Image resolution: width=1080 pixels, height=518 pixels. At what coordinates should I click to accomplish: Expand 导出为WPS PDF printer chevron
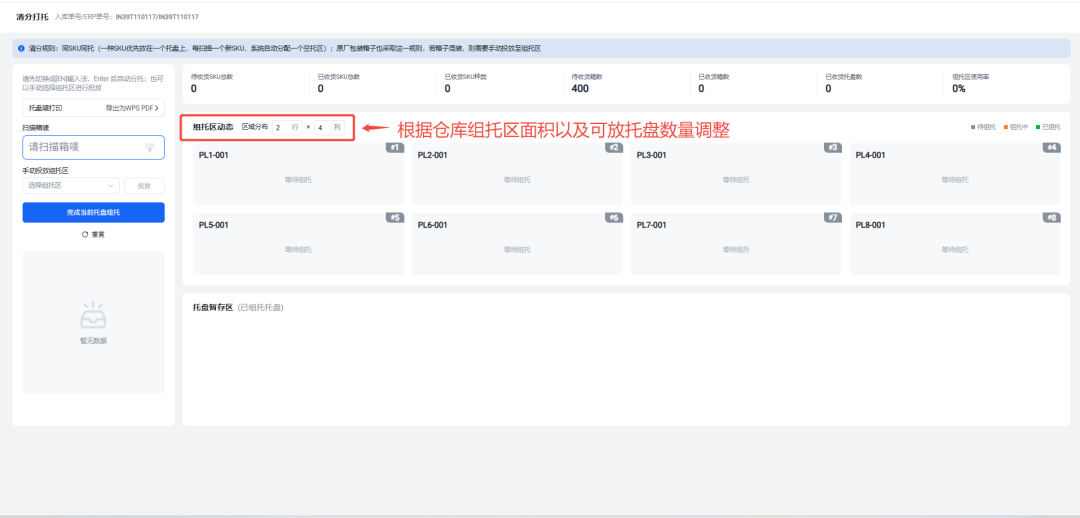point(157,108)
